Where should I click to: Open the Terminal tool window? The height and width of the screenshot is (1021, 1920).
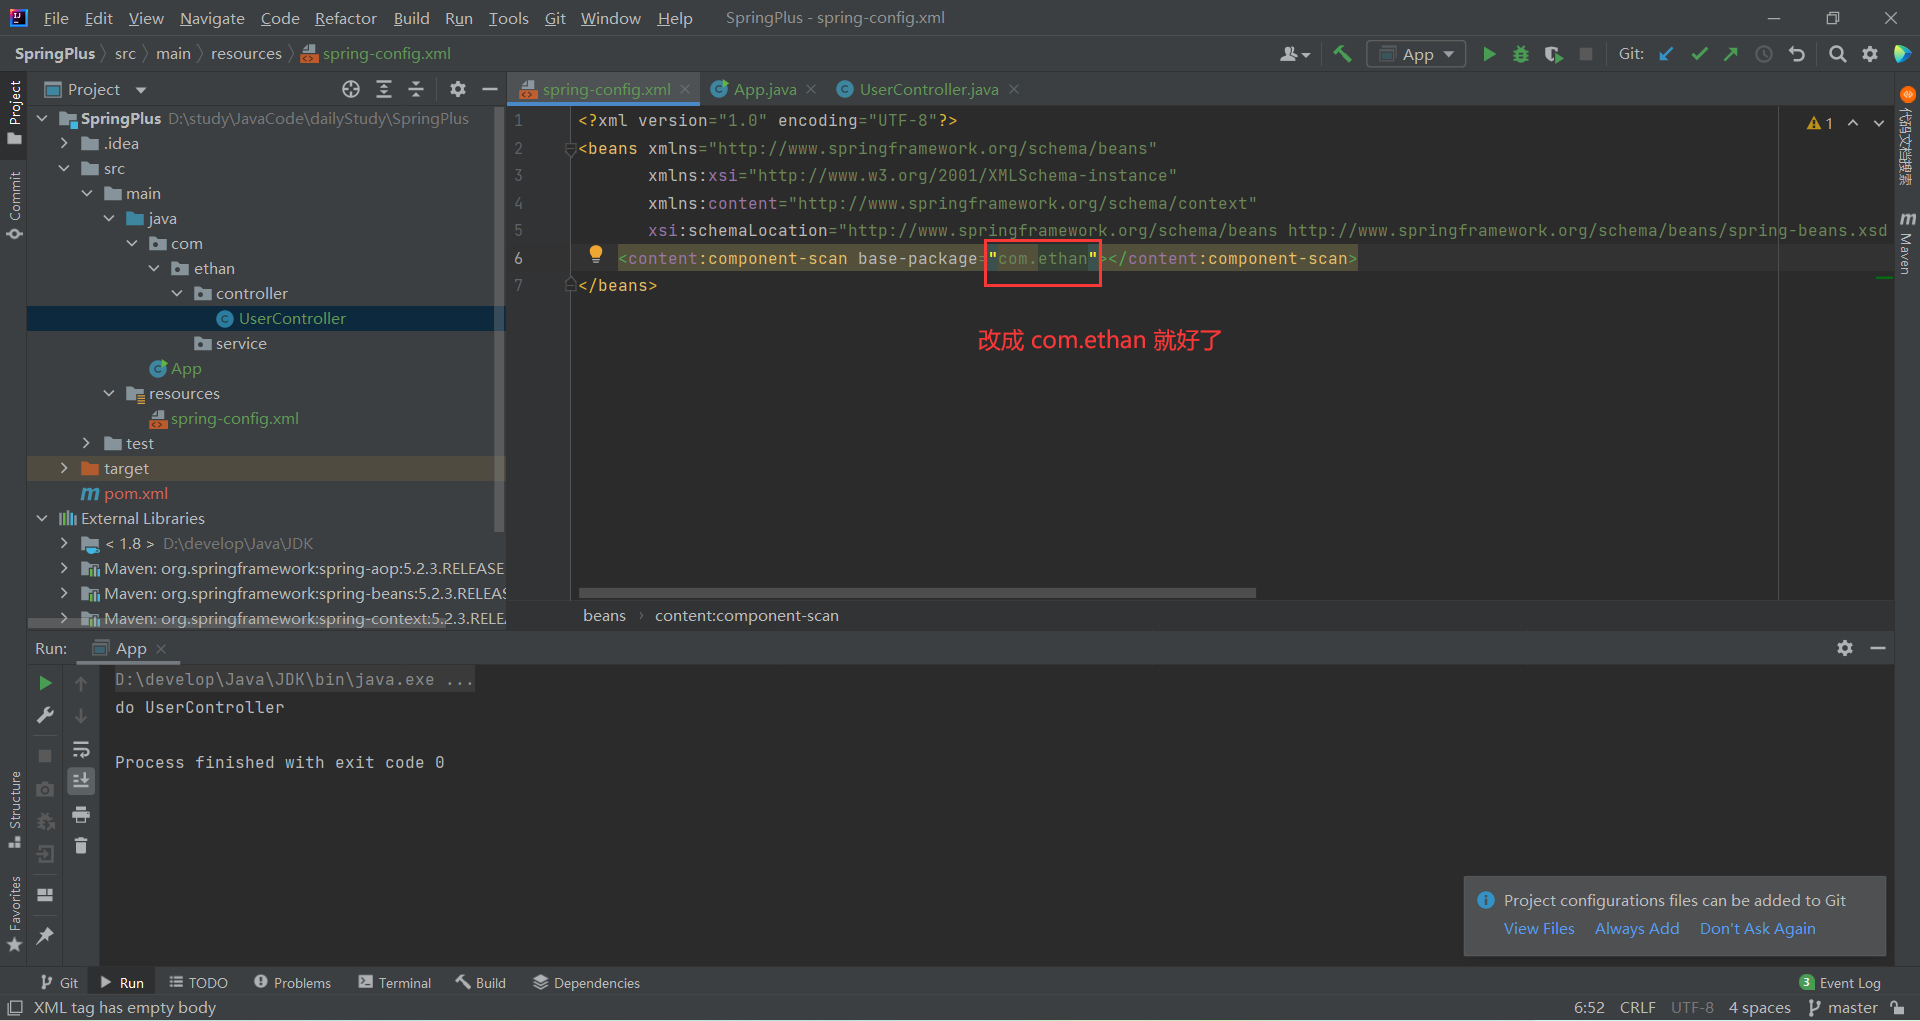[x=395, y=983]
